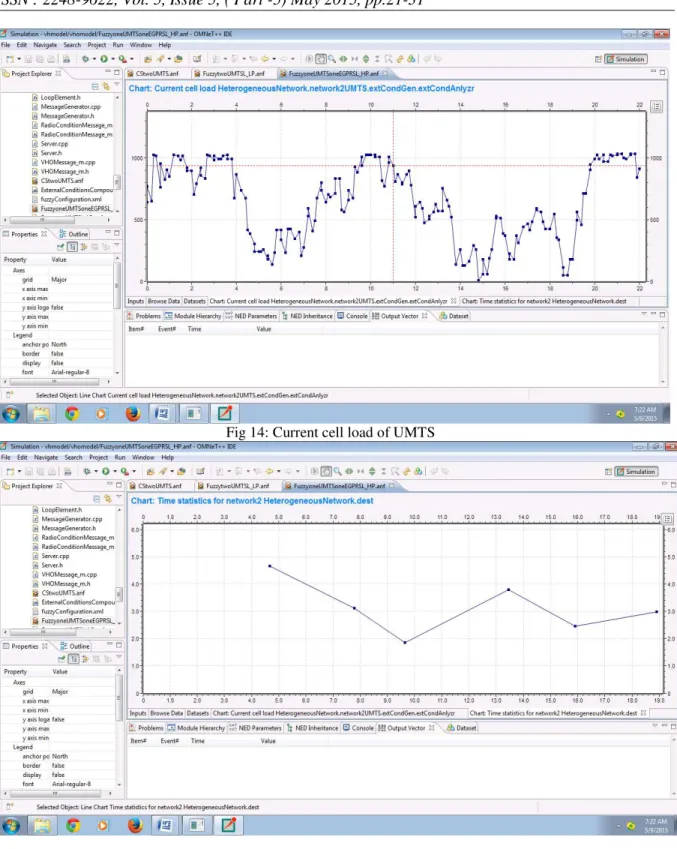Open File Explorer folder on lower taskbar
The width and height of the screenshot is (677, 849).
coord(41,826)
